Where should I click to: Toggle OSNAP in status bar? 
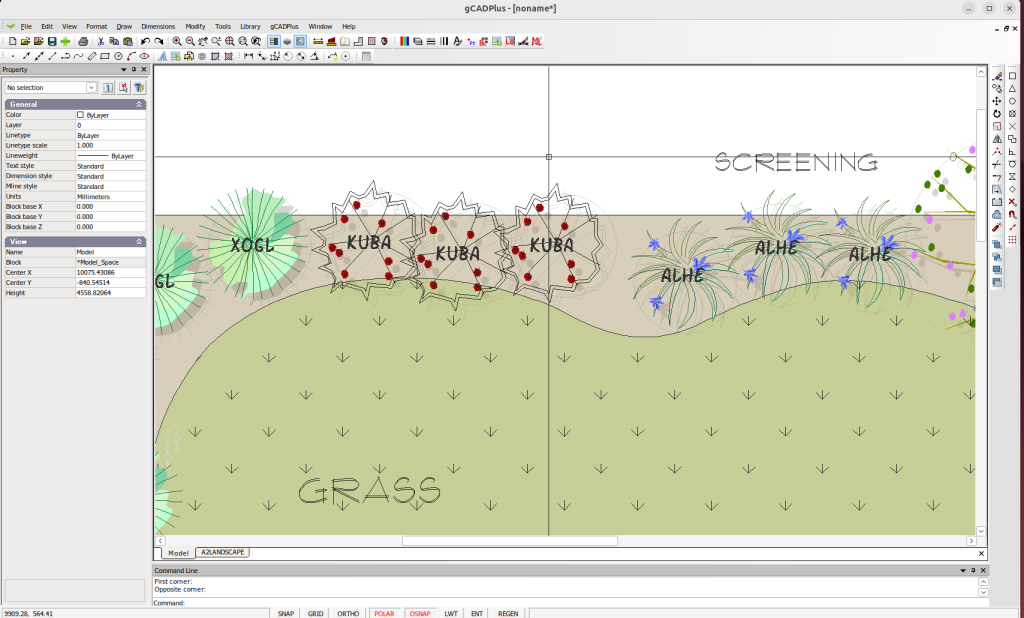420,613
